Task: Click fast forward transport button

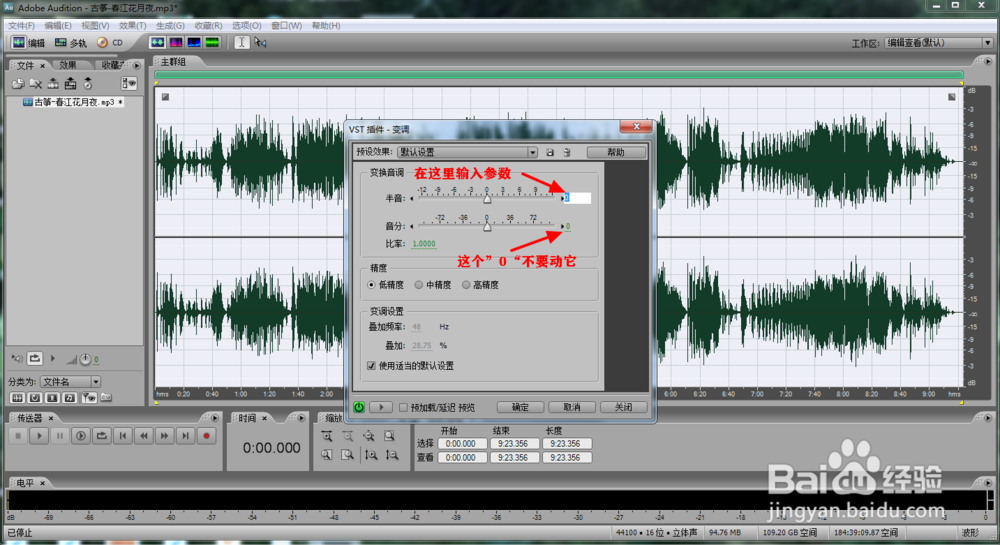Action: (165, 436)
